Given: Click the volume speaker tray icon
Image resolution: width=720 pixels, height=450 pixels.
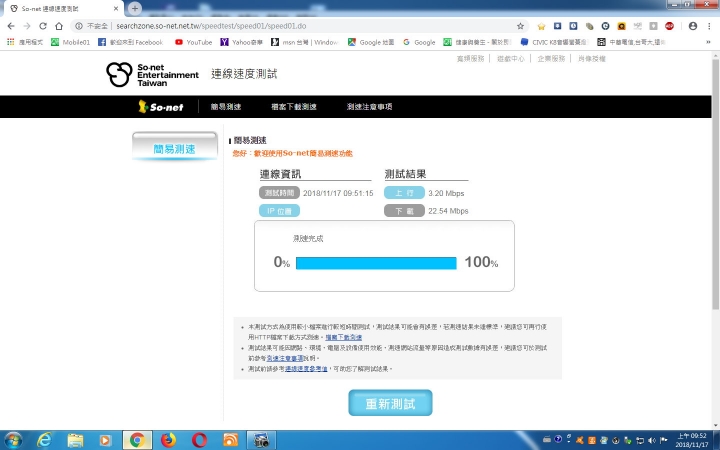Looking at the screenshot, I should [652, 440].
